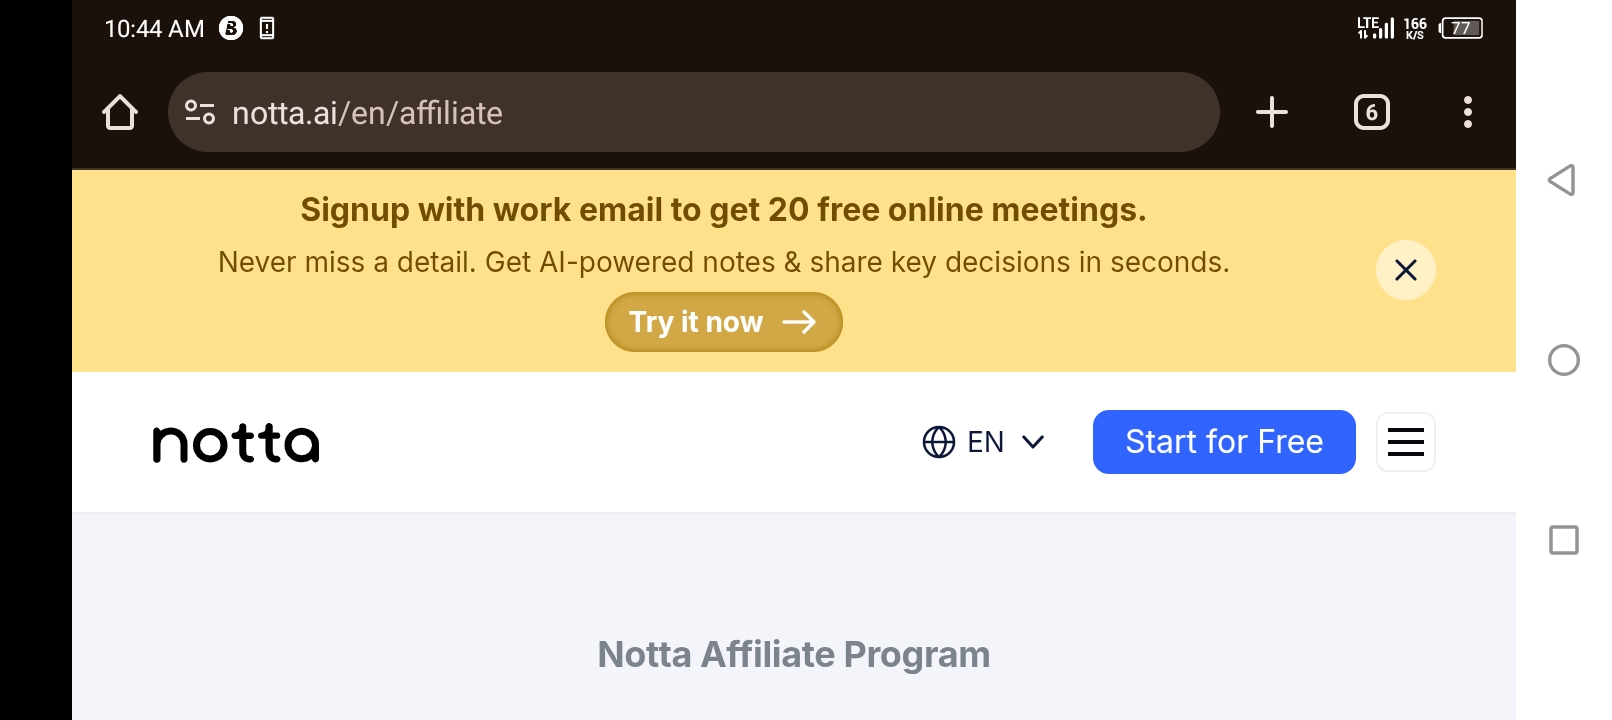Tap the Android recent apps square
Image resolution: width=1612 pixels, height=720 pixels.
pos(1563,540)
